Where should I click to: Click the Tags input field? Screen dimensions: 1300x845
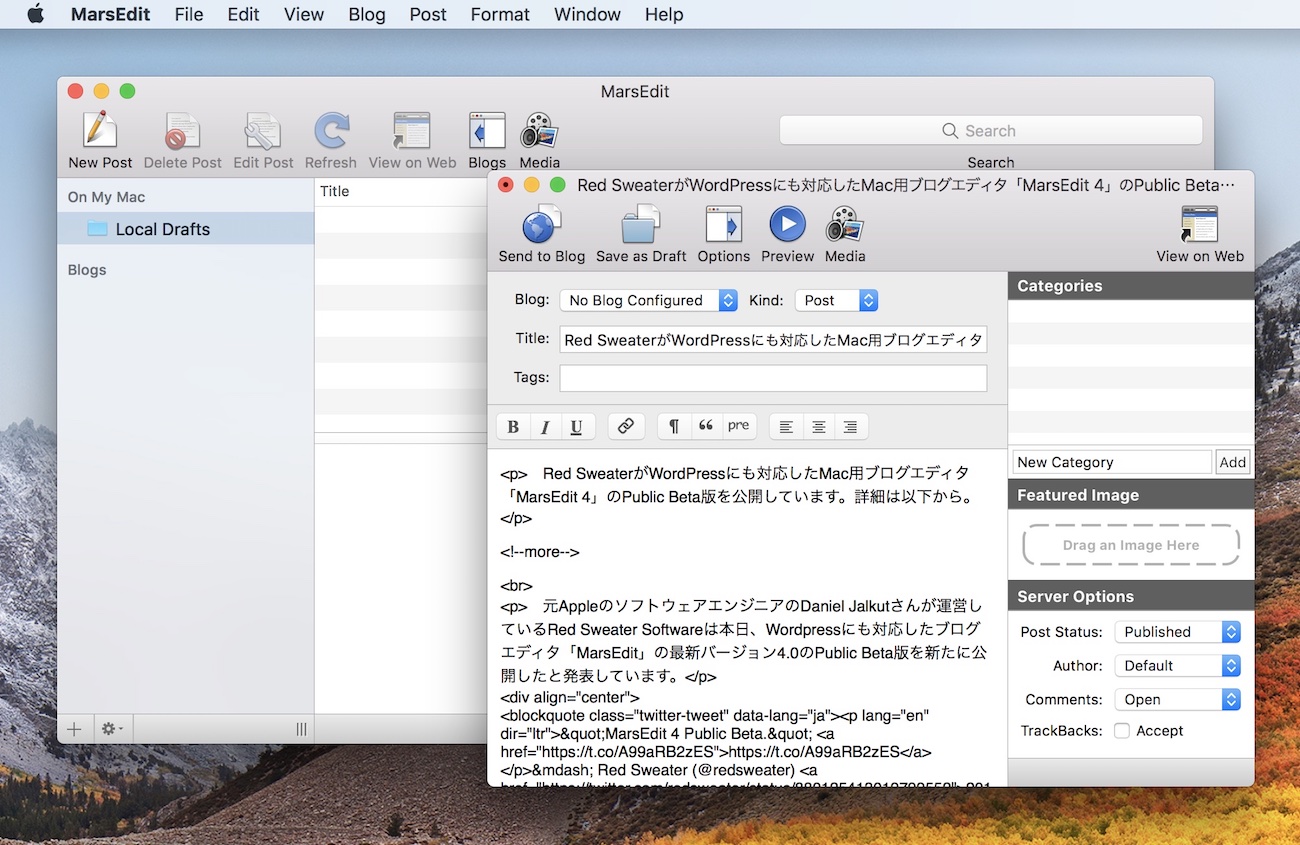pyautogui.click(x=773, y=378)
